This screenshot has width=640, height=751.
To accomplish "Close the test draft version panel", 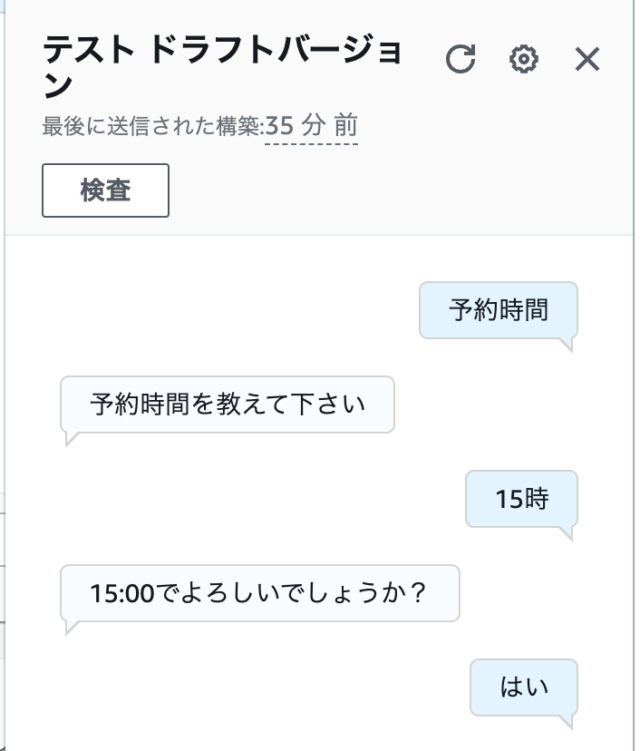I will [x=587, y=59].
